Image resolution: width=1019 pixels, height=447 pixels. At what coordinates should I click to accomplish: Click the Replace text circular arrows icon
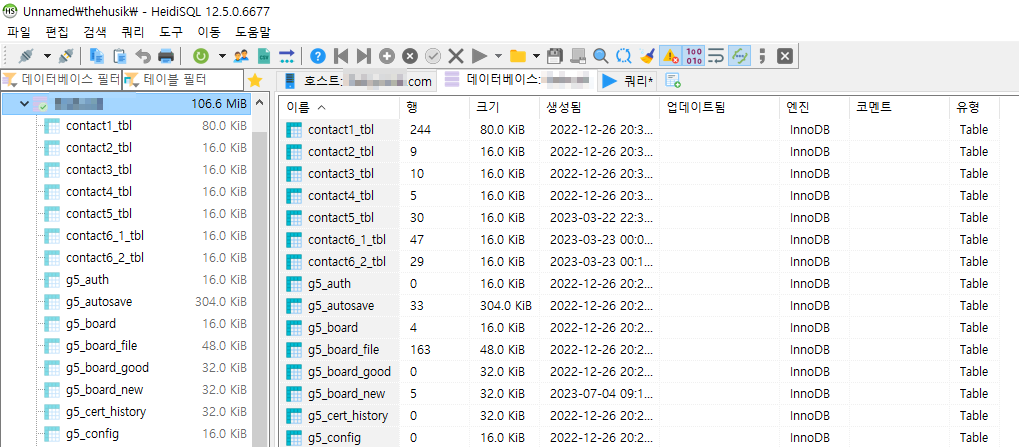point(624,56)
